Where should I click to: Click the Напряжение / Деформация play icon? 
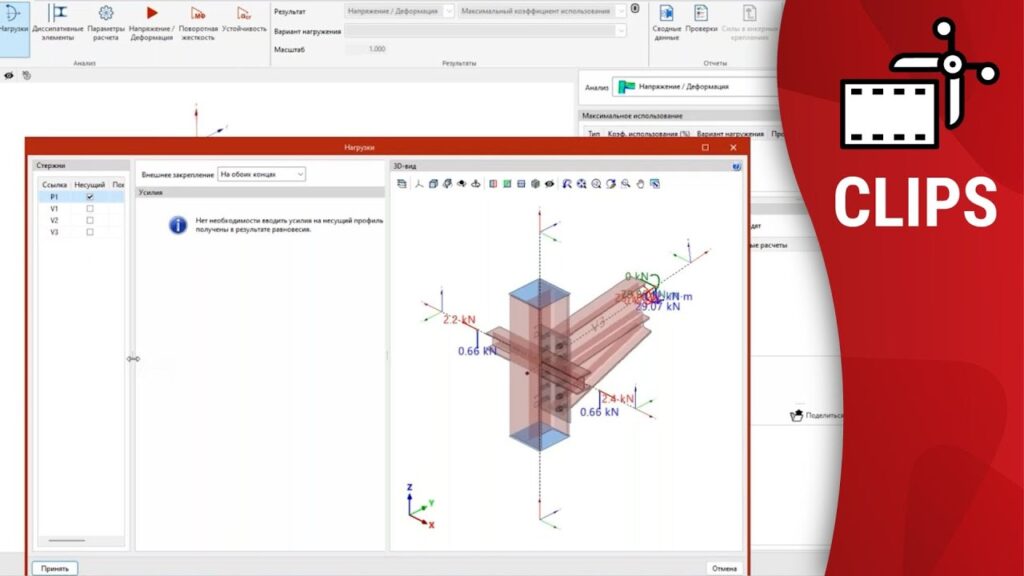click(x=152, y=13)
